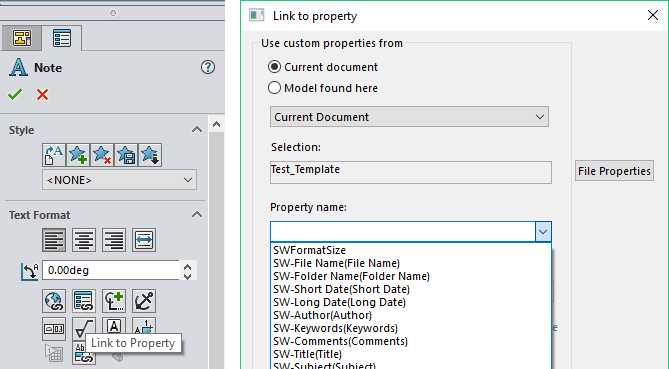The width and height of the screenshot is (669, 369).
Task: Center-align the note text
Action: (84, 240)
